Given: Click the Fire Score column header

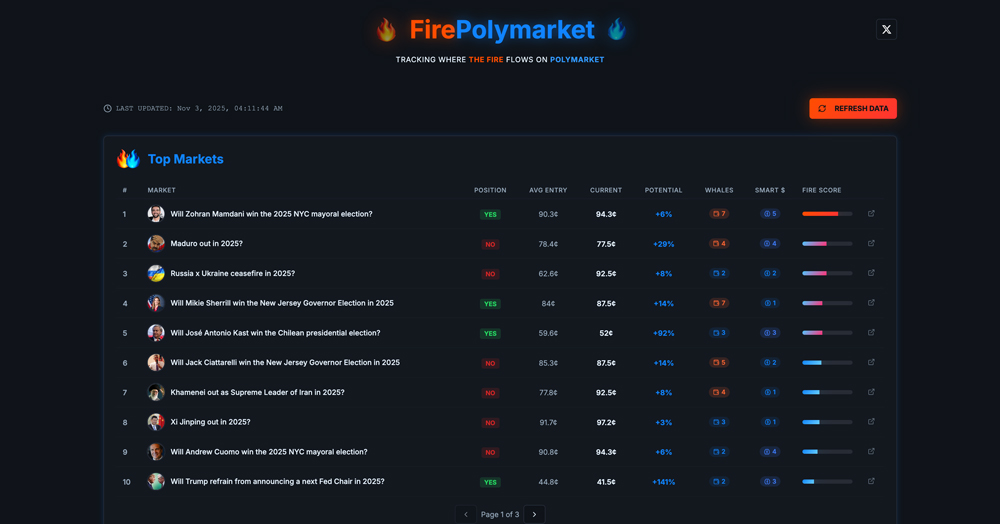Looking at the screenshot, I should 821,190.
